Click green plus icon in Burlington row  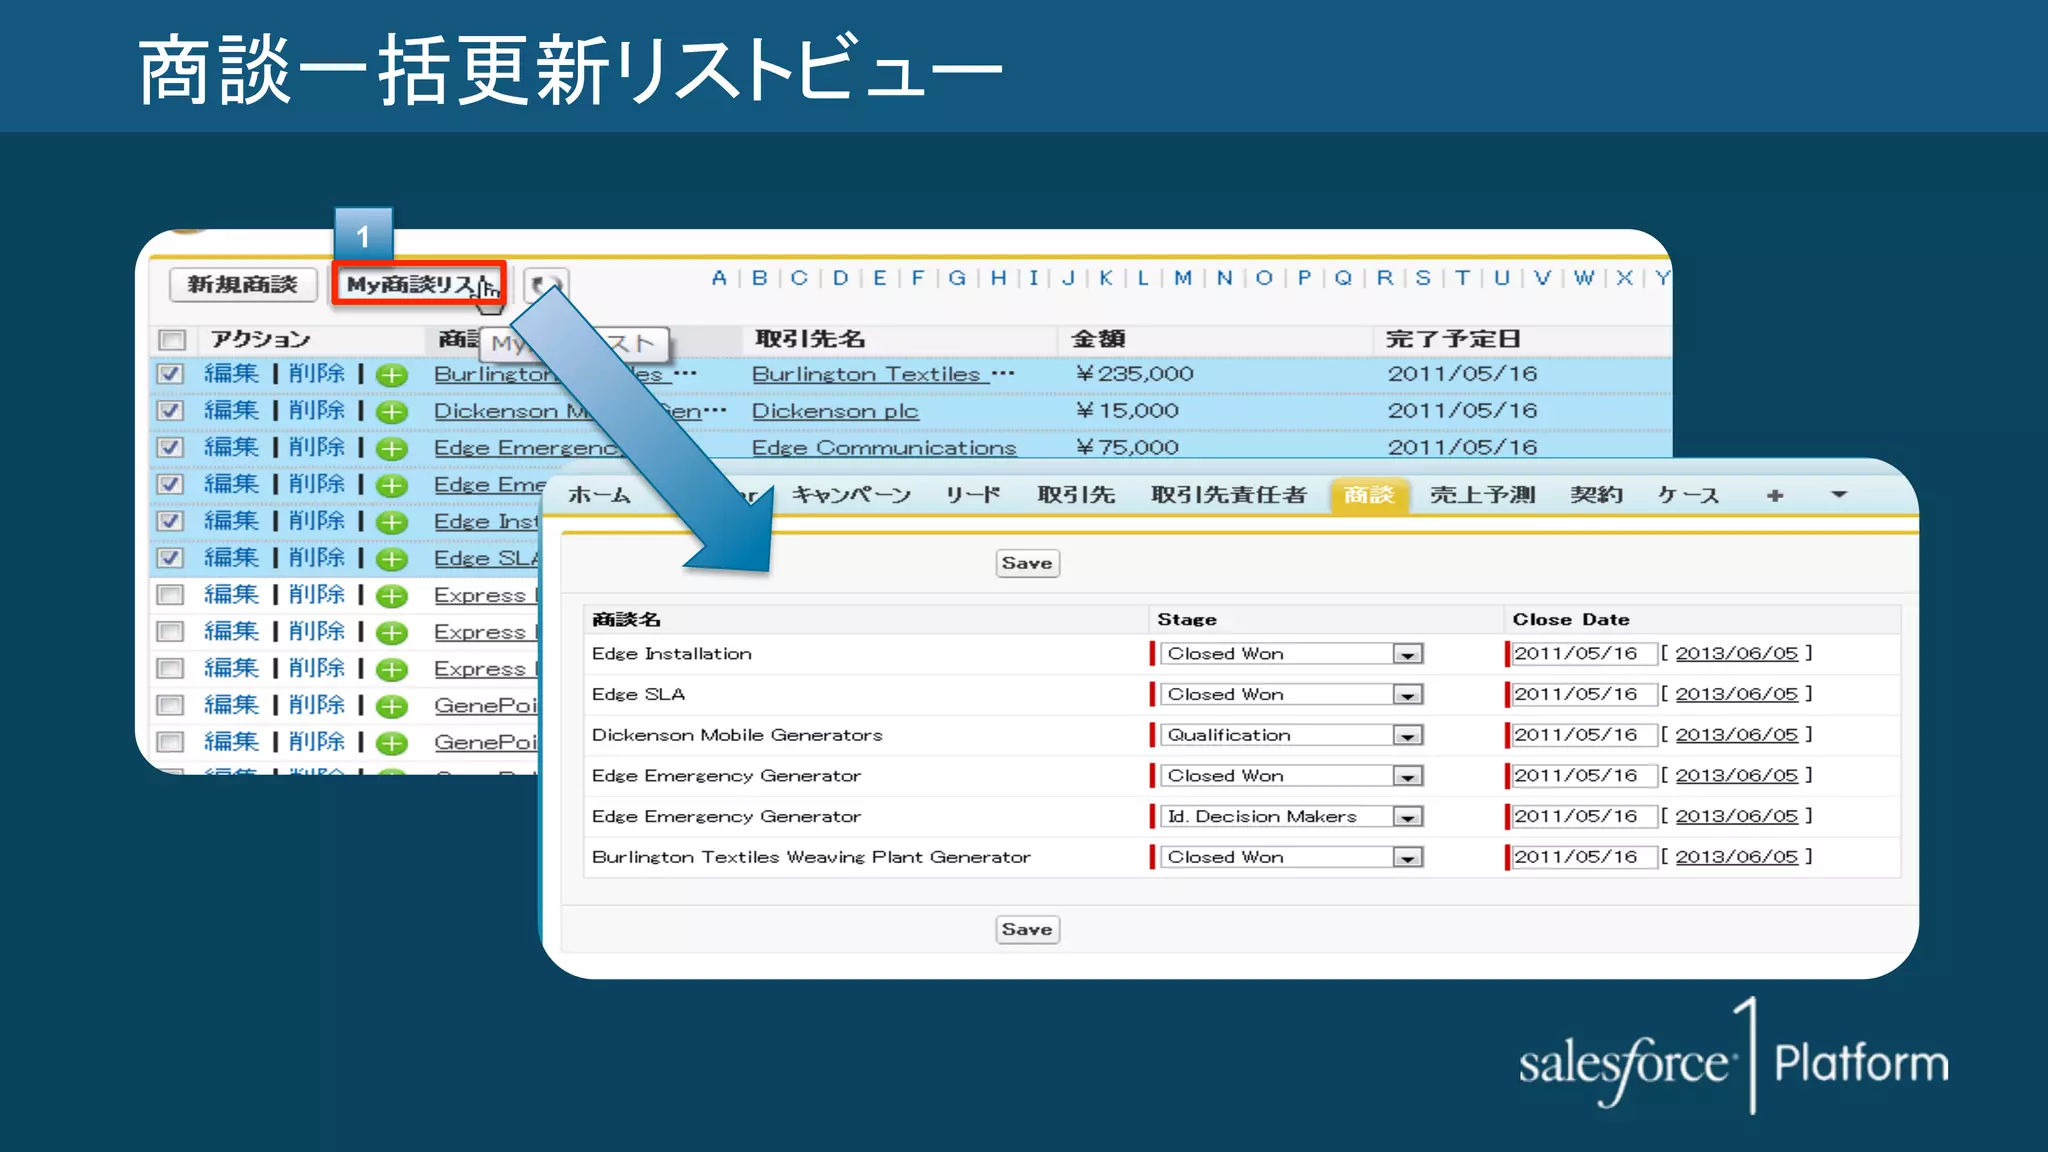click(x=392, y=376)
